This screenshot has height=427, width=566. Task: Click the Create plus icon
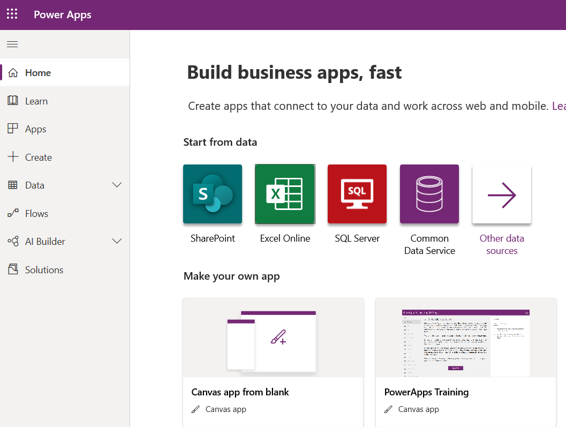tap(13, 157)
